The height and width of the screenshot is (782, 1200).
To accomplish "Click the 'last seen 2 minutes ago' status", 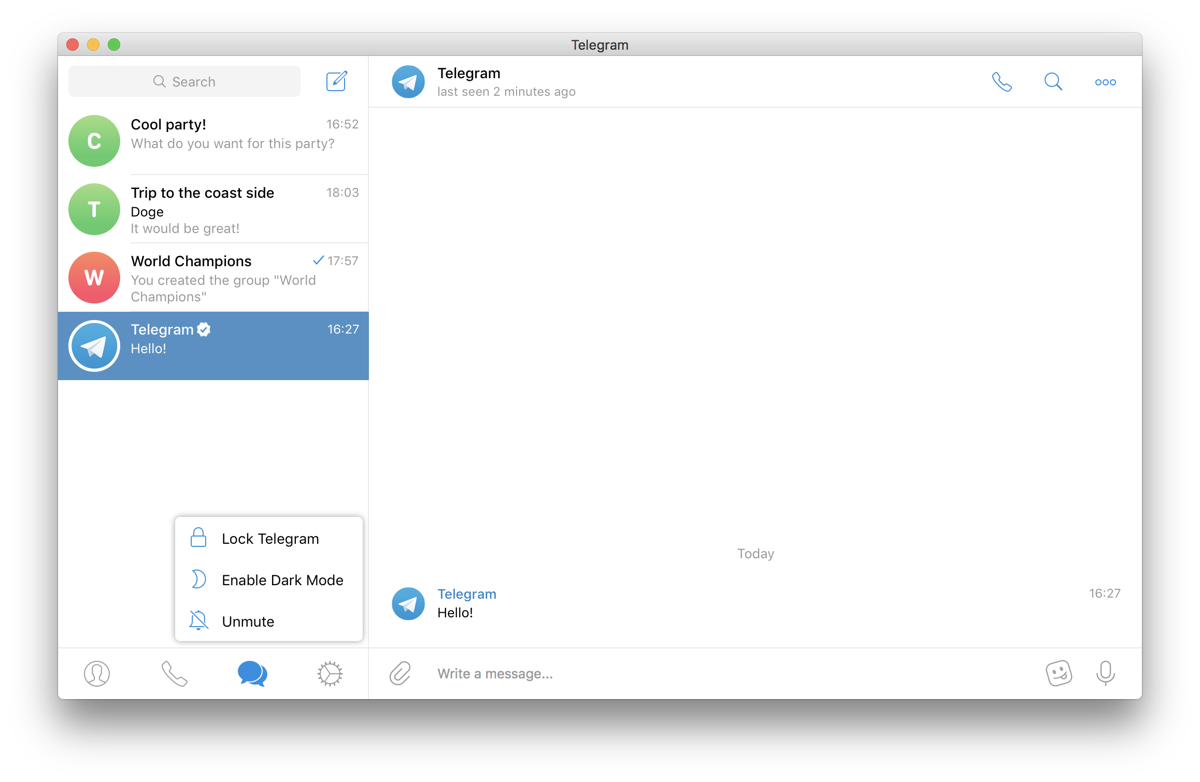I will [x=506, y=92].
